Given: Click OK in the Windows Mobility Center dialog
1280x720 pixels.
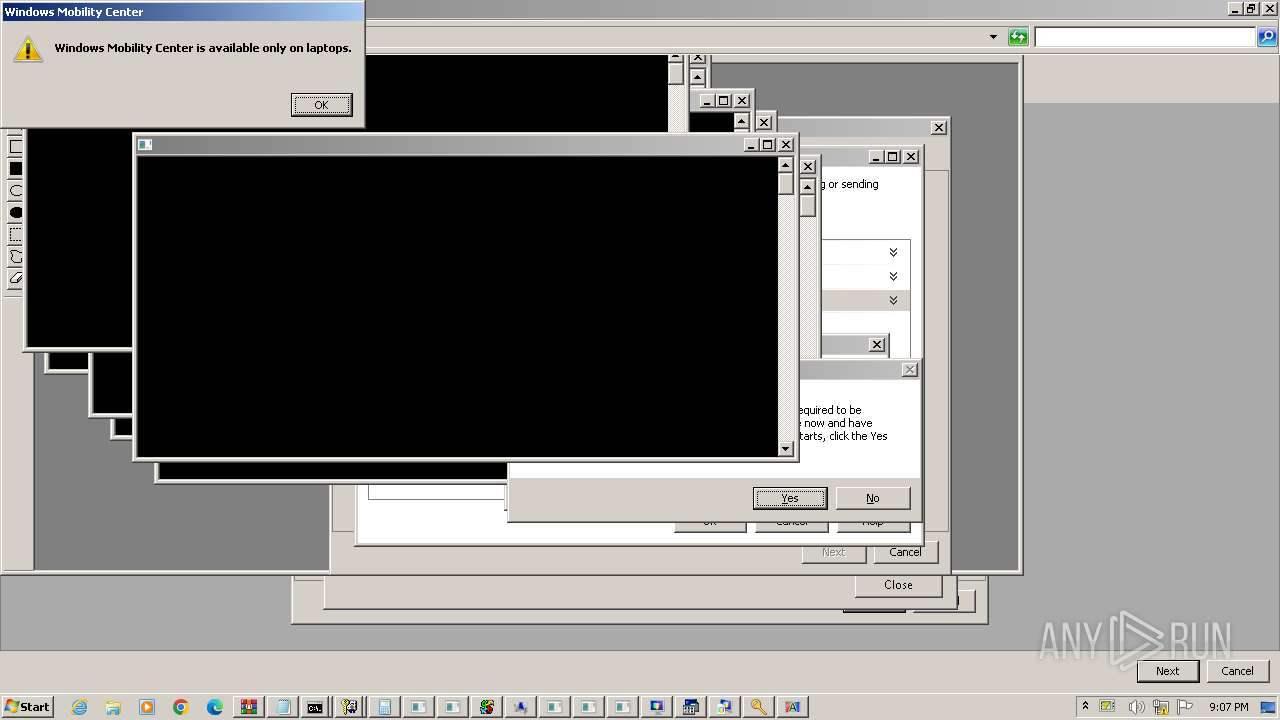Looking at the screenshot, I should tap(321, 105).
